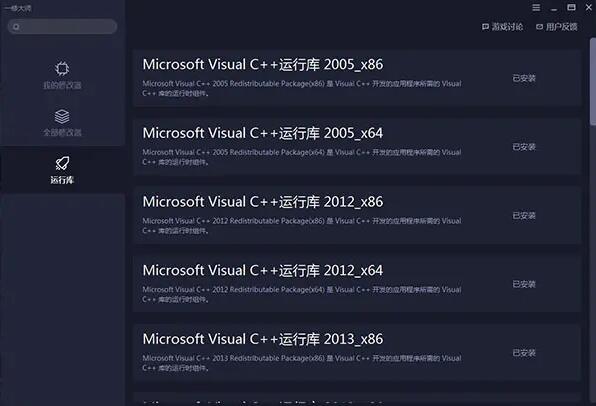This screenshot has width=596, height=406.
Task: Select the Visual C++运行库 2012_x64 entry title
Action: [x=263, y=271]
